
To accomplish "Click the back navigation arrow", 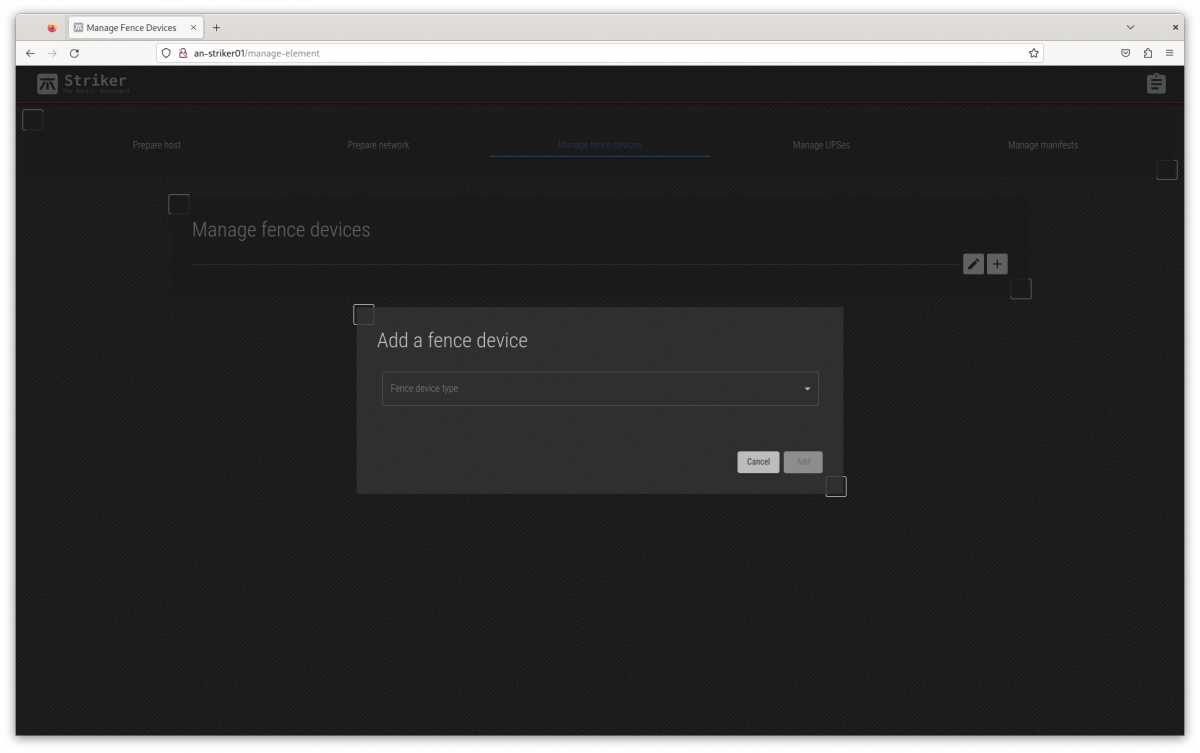I will (x=30, y=53).
